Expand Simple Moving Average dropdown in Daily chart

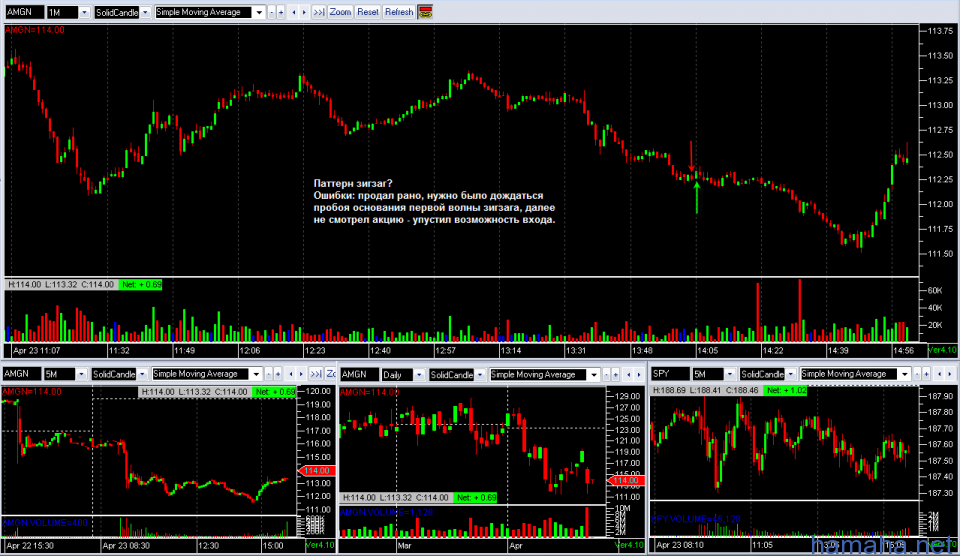[594, 375]
